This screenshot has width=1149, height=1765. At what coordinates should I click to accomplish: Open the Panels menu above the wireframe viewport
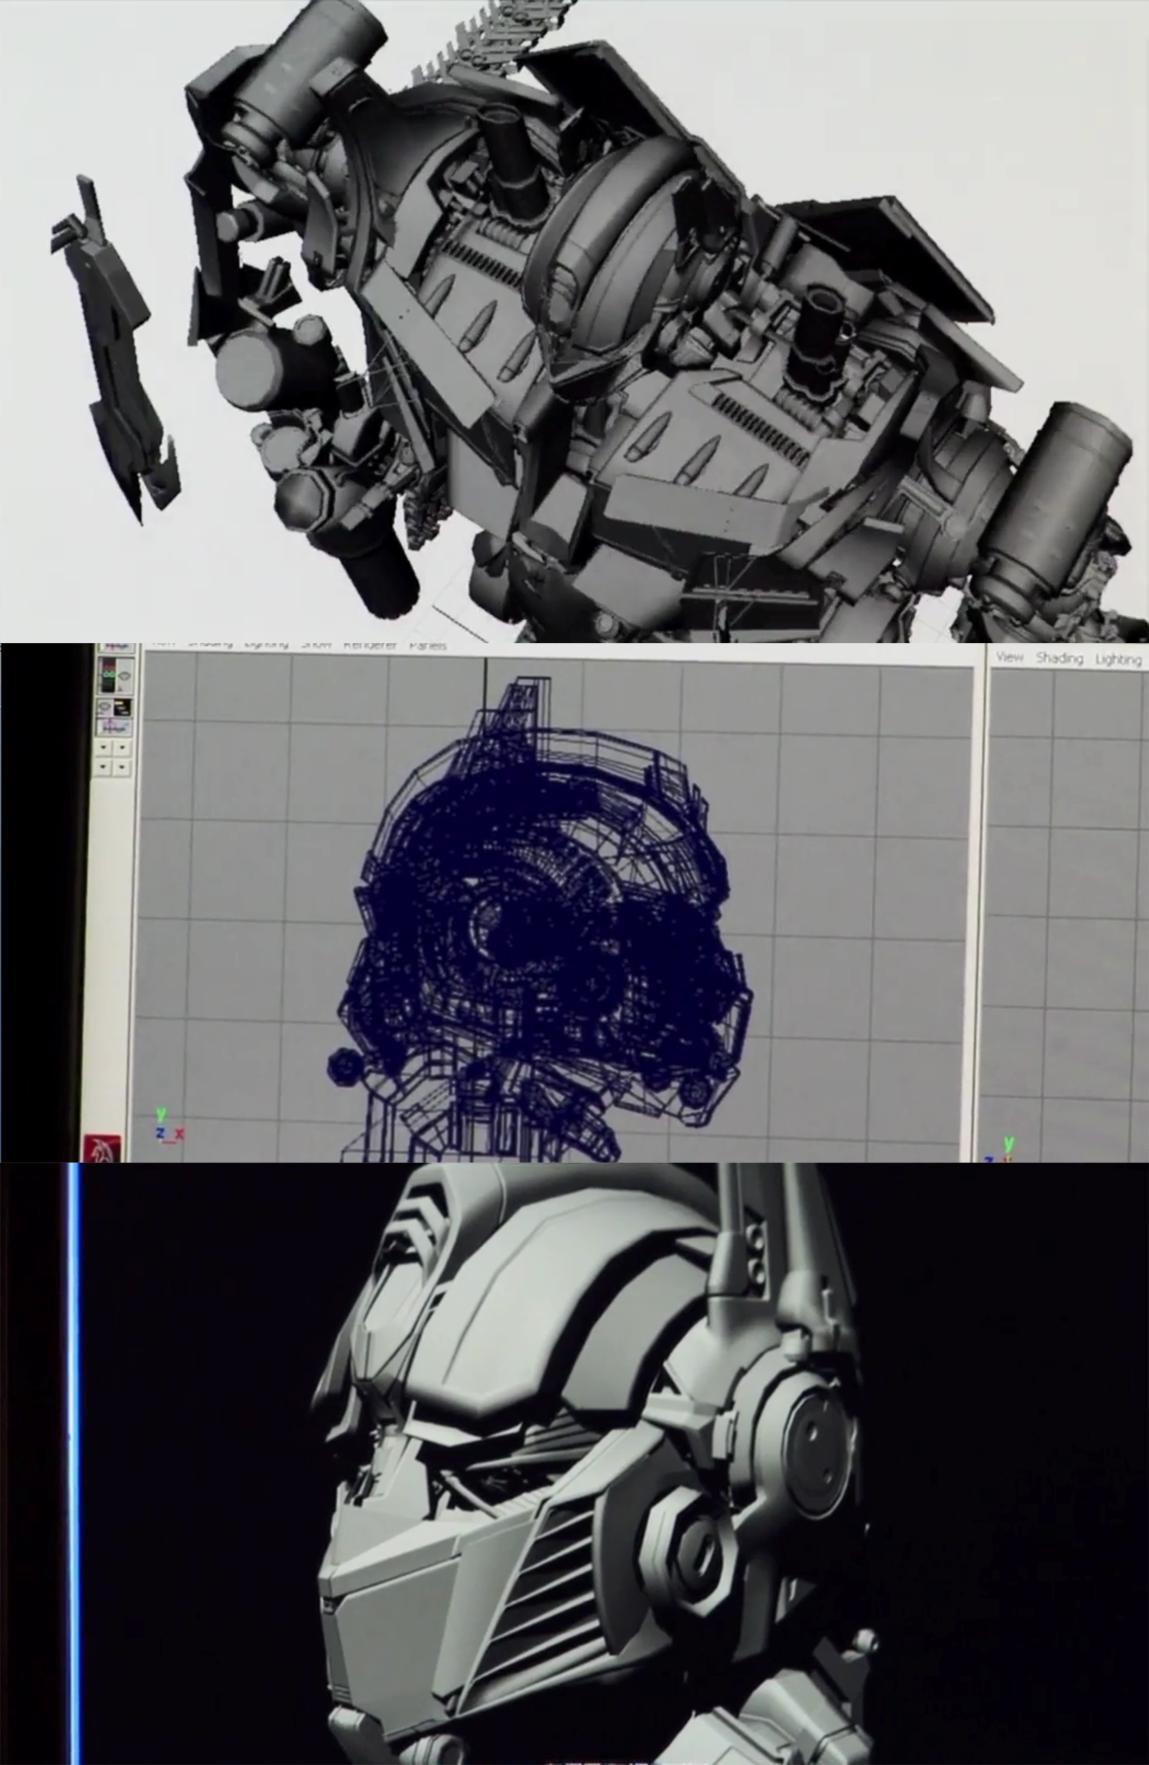[x=427, y=646]
